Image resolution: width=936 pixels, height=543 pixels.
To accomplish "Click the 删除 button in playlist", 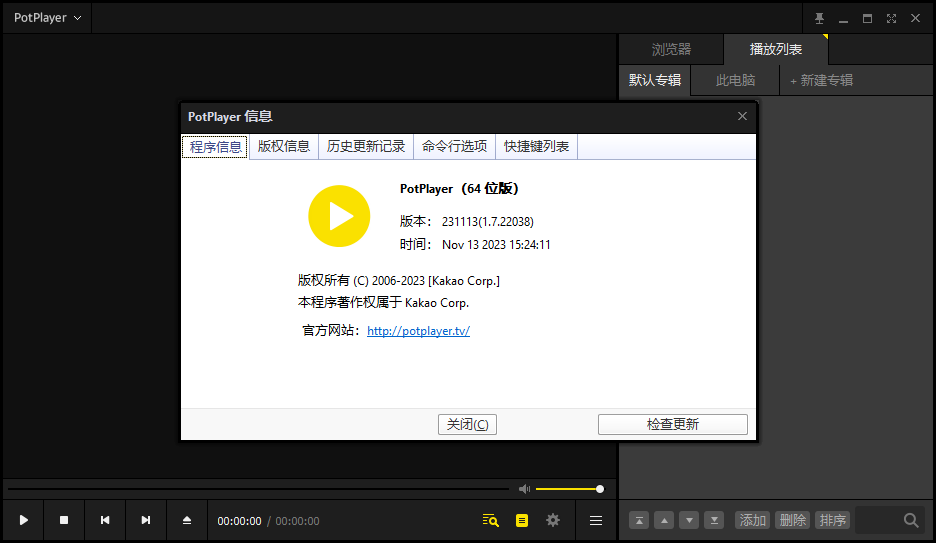I will pyautogui.click(x=793, y=520).
